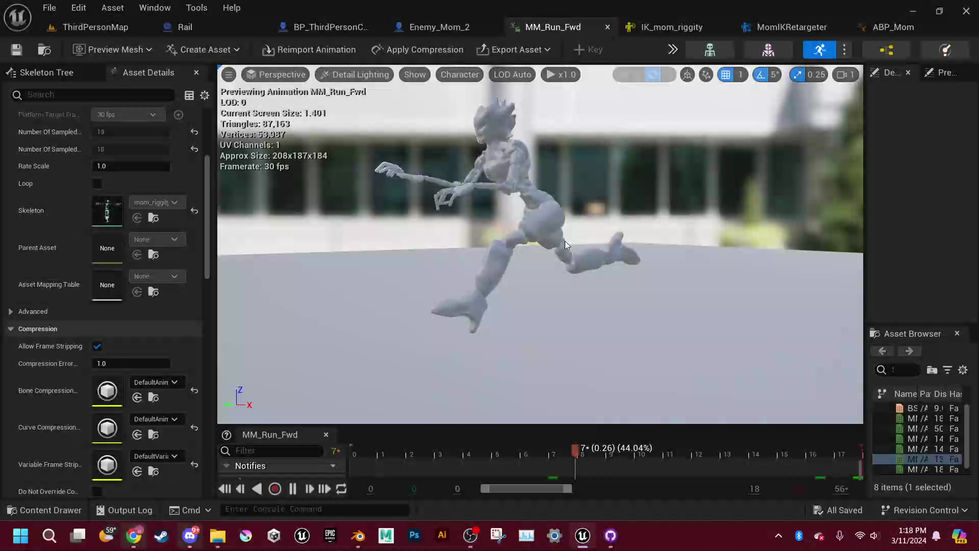Open Asset Details view options grid icon

(x=189, y=95)
